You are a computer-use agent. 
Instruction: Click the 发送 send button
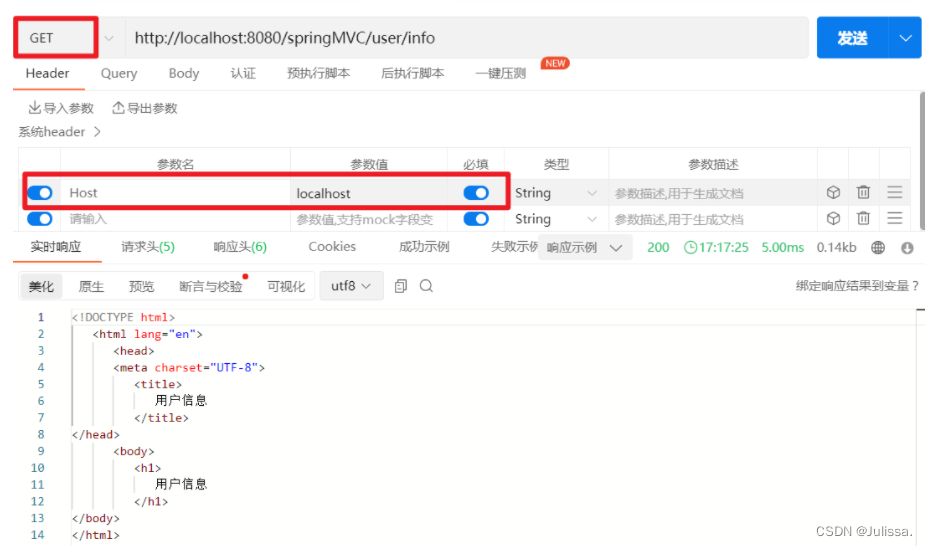click(852, 38)
